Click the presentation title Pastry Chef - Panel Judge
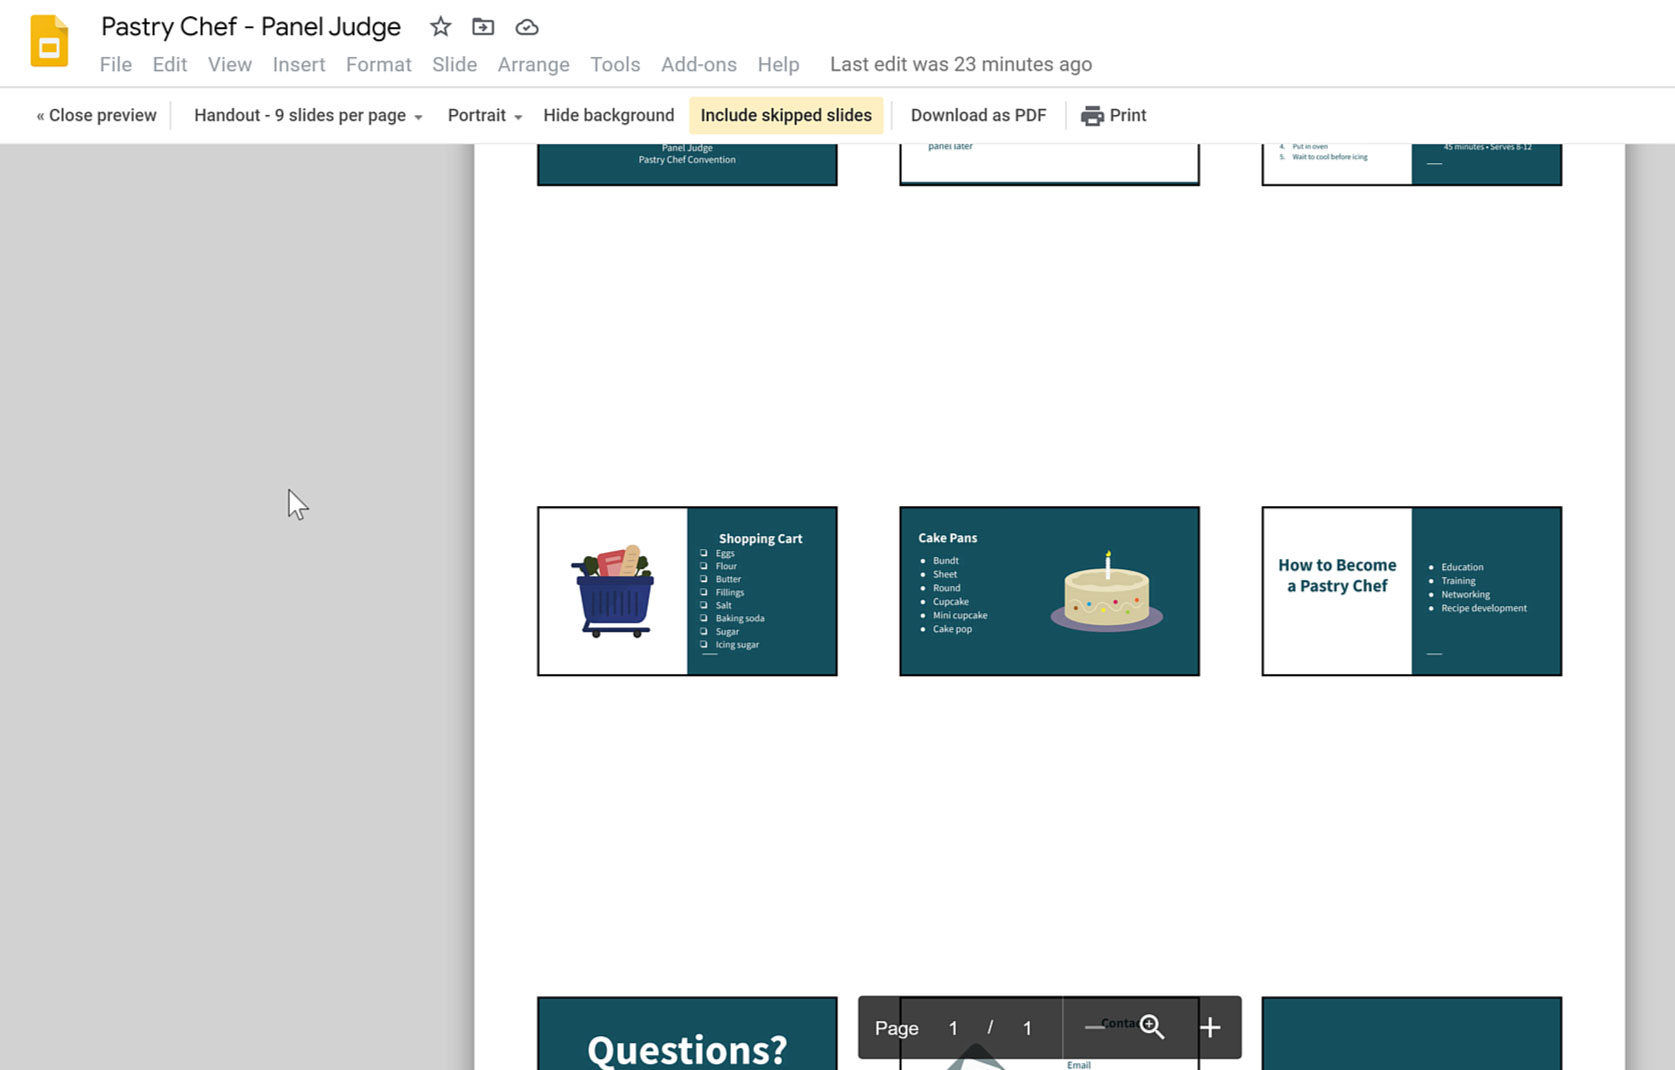 [x=251, y=27]
